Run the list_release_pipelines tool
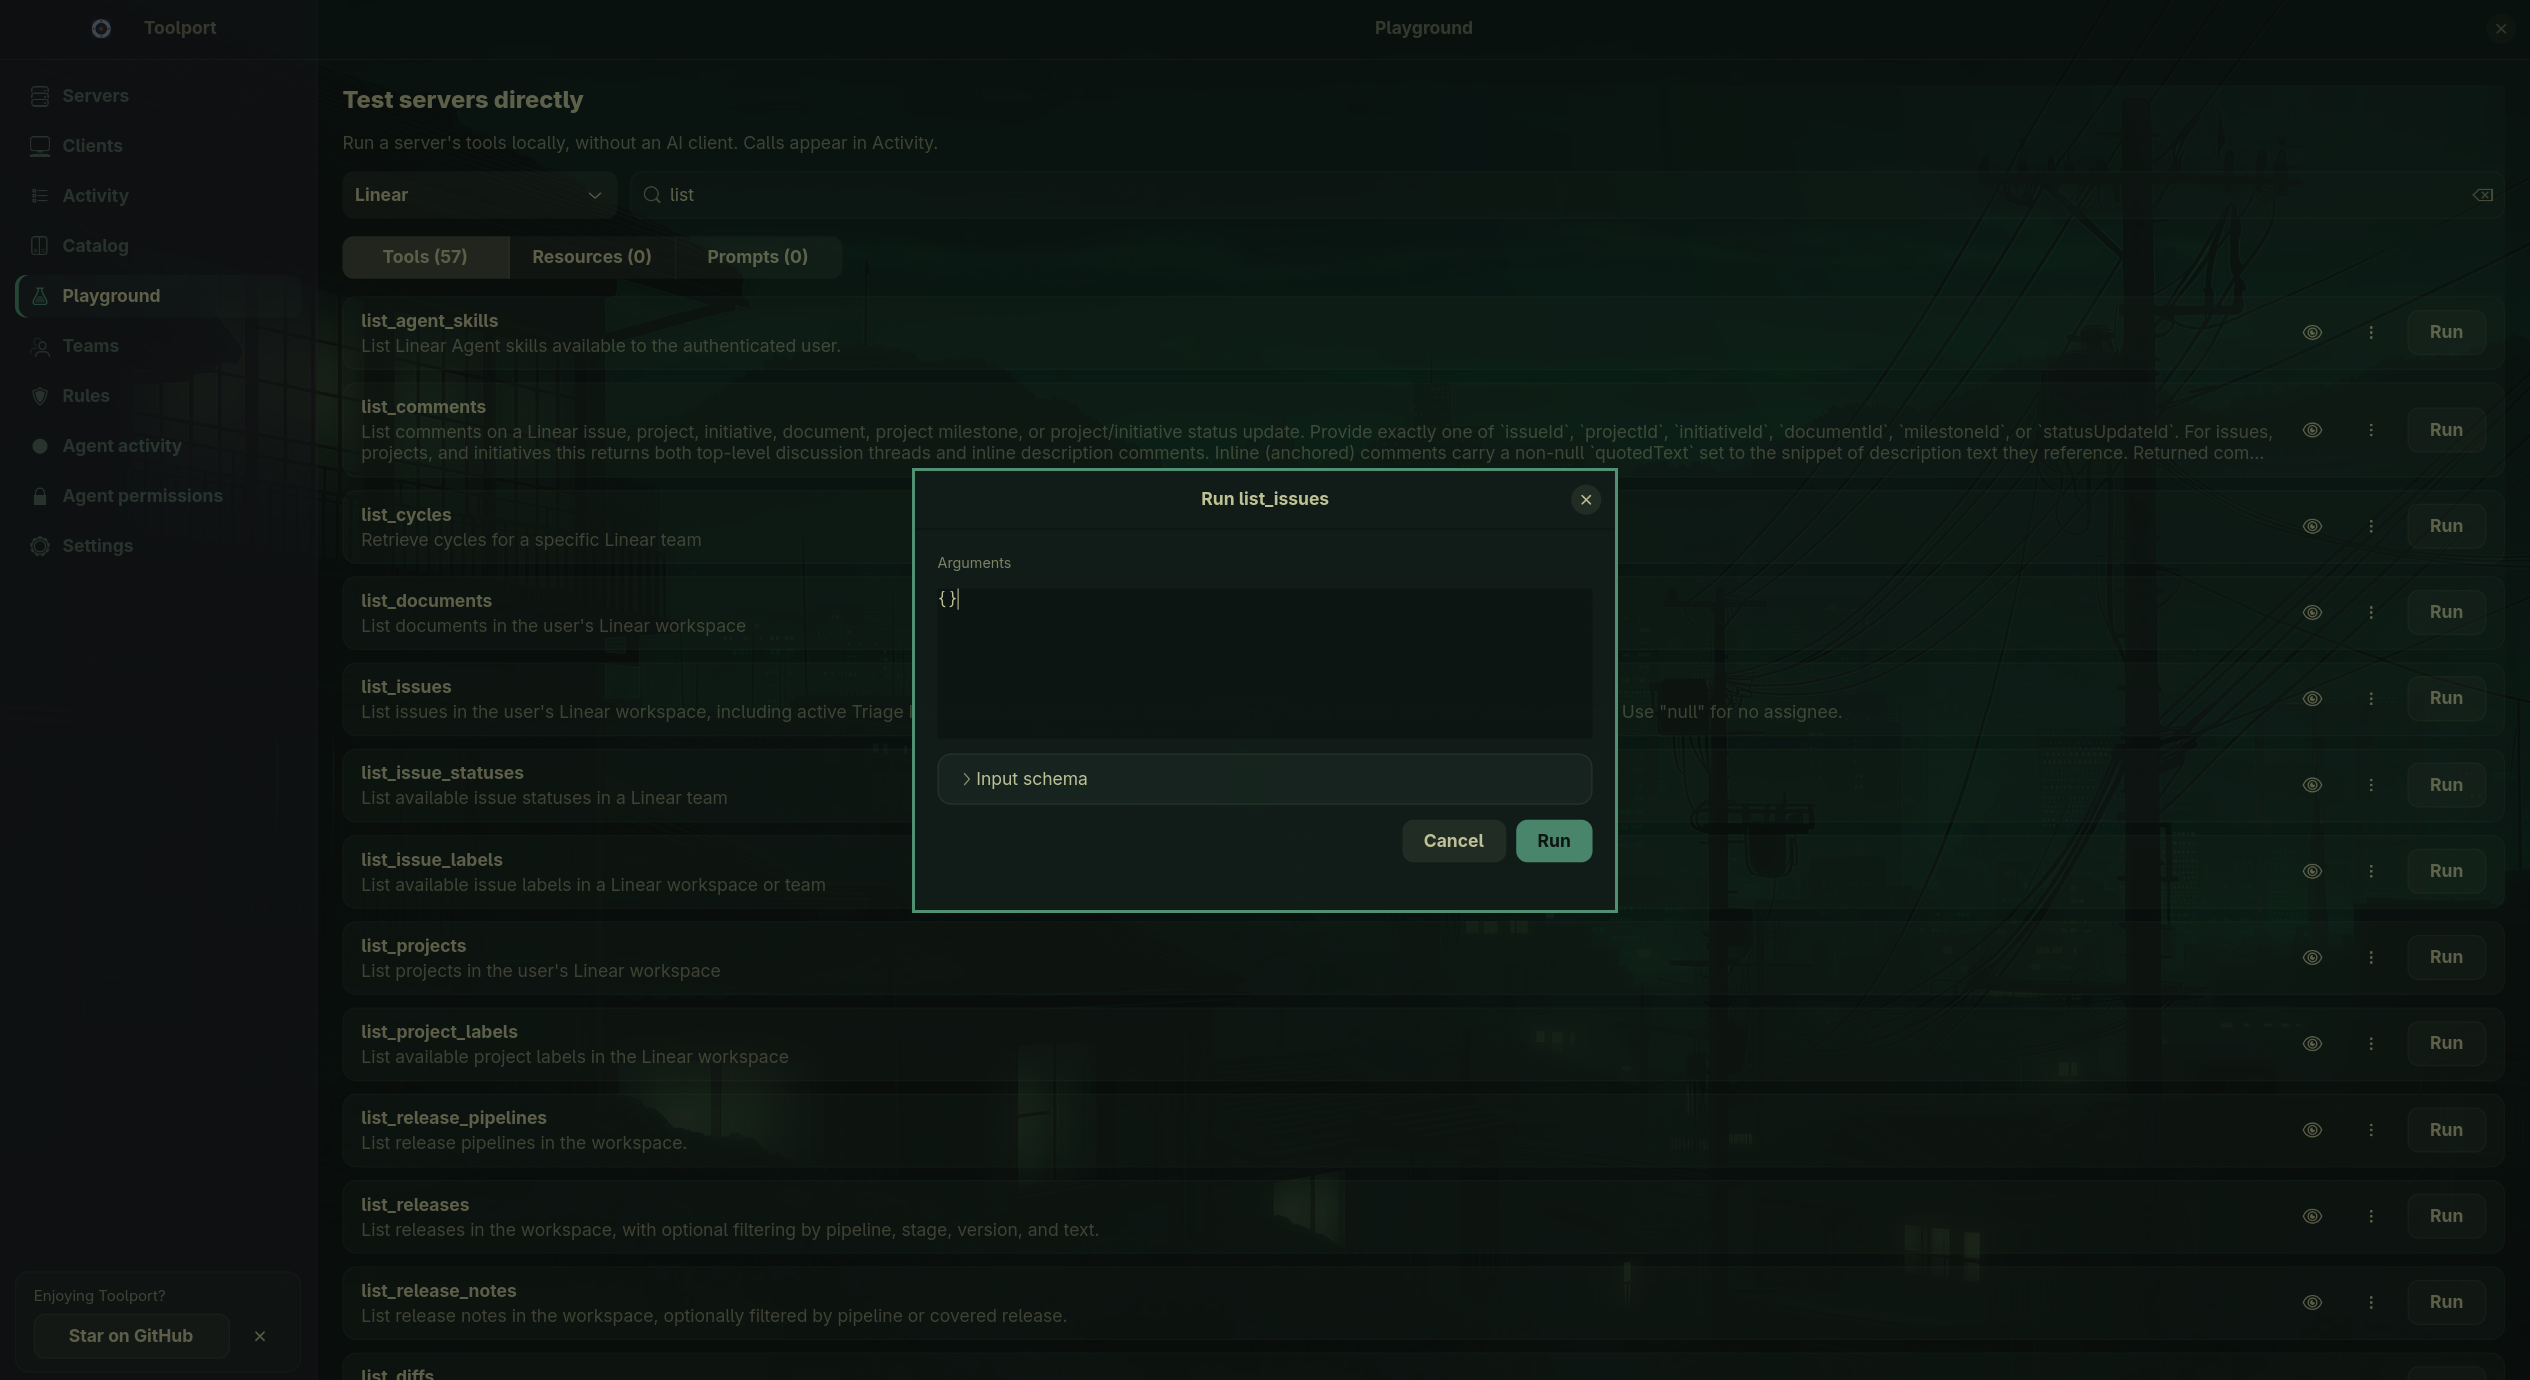Screen dimensions: 2530x1380 click(x=2446, y=1130)
